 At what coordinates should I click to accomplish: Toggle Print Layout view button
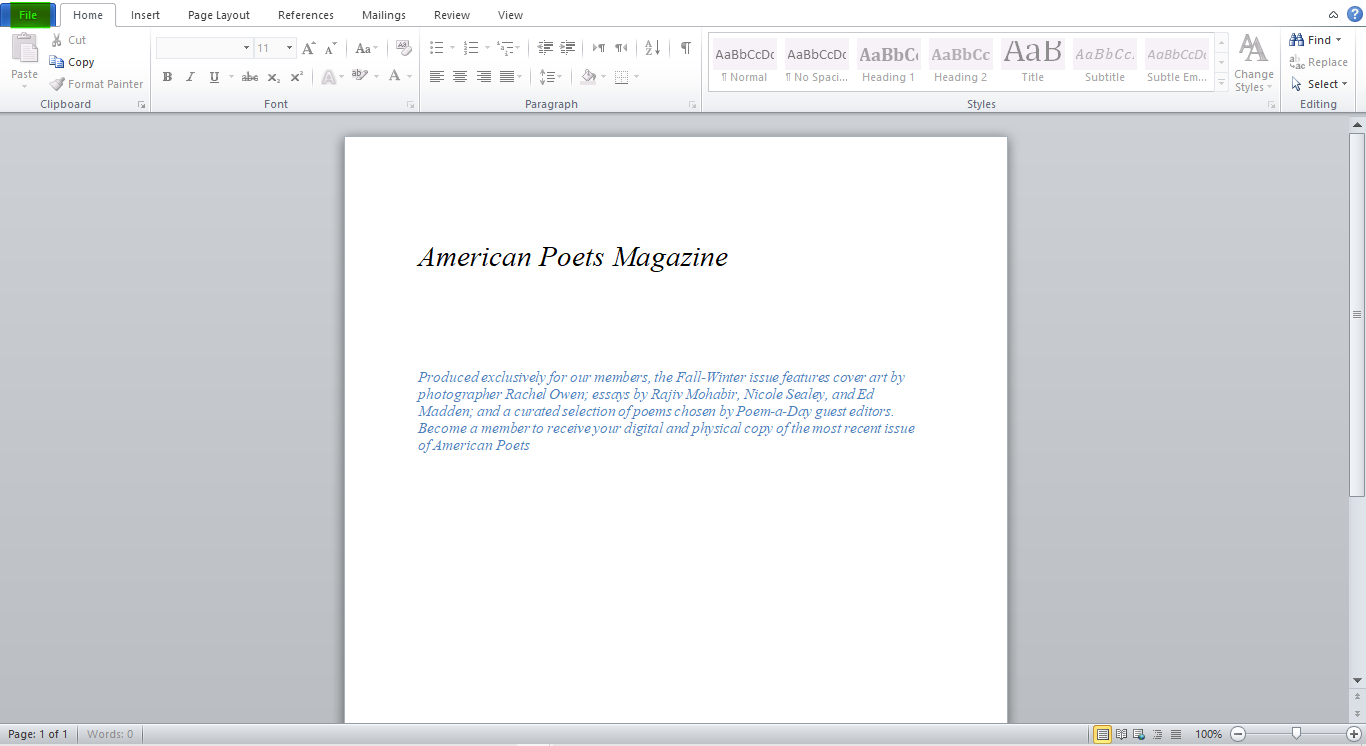click(x=1103, y=734)
